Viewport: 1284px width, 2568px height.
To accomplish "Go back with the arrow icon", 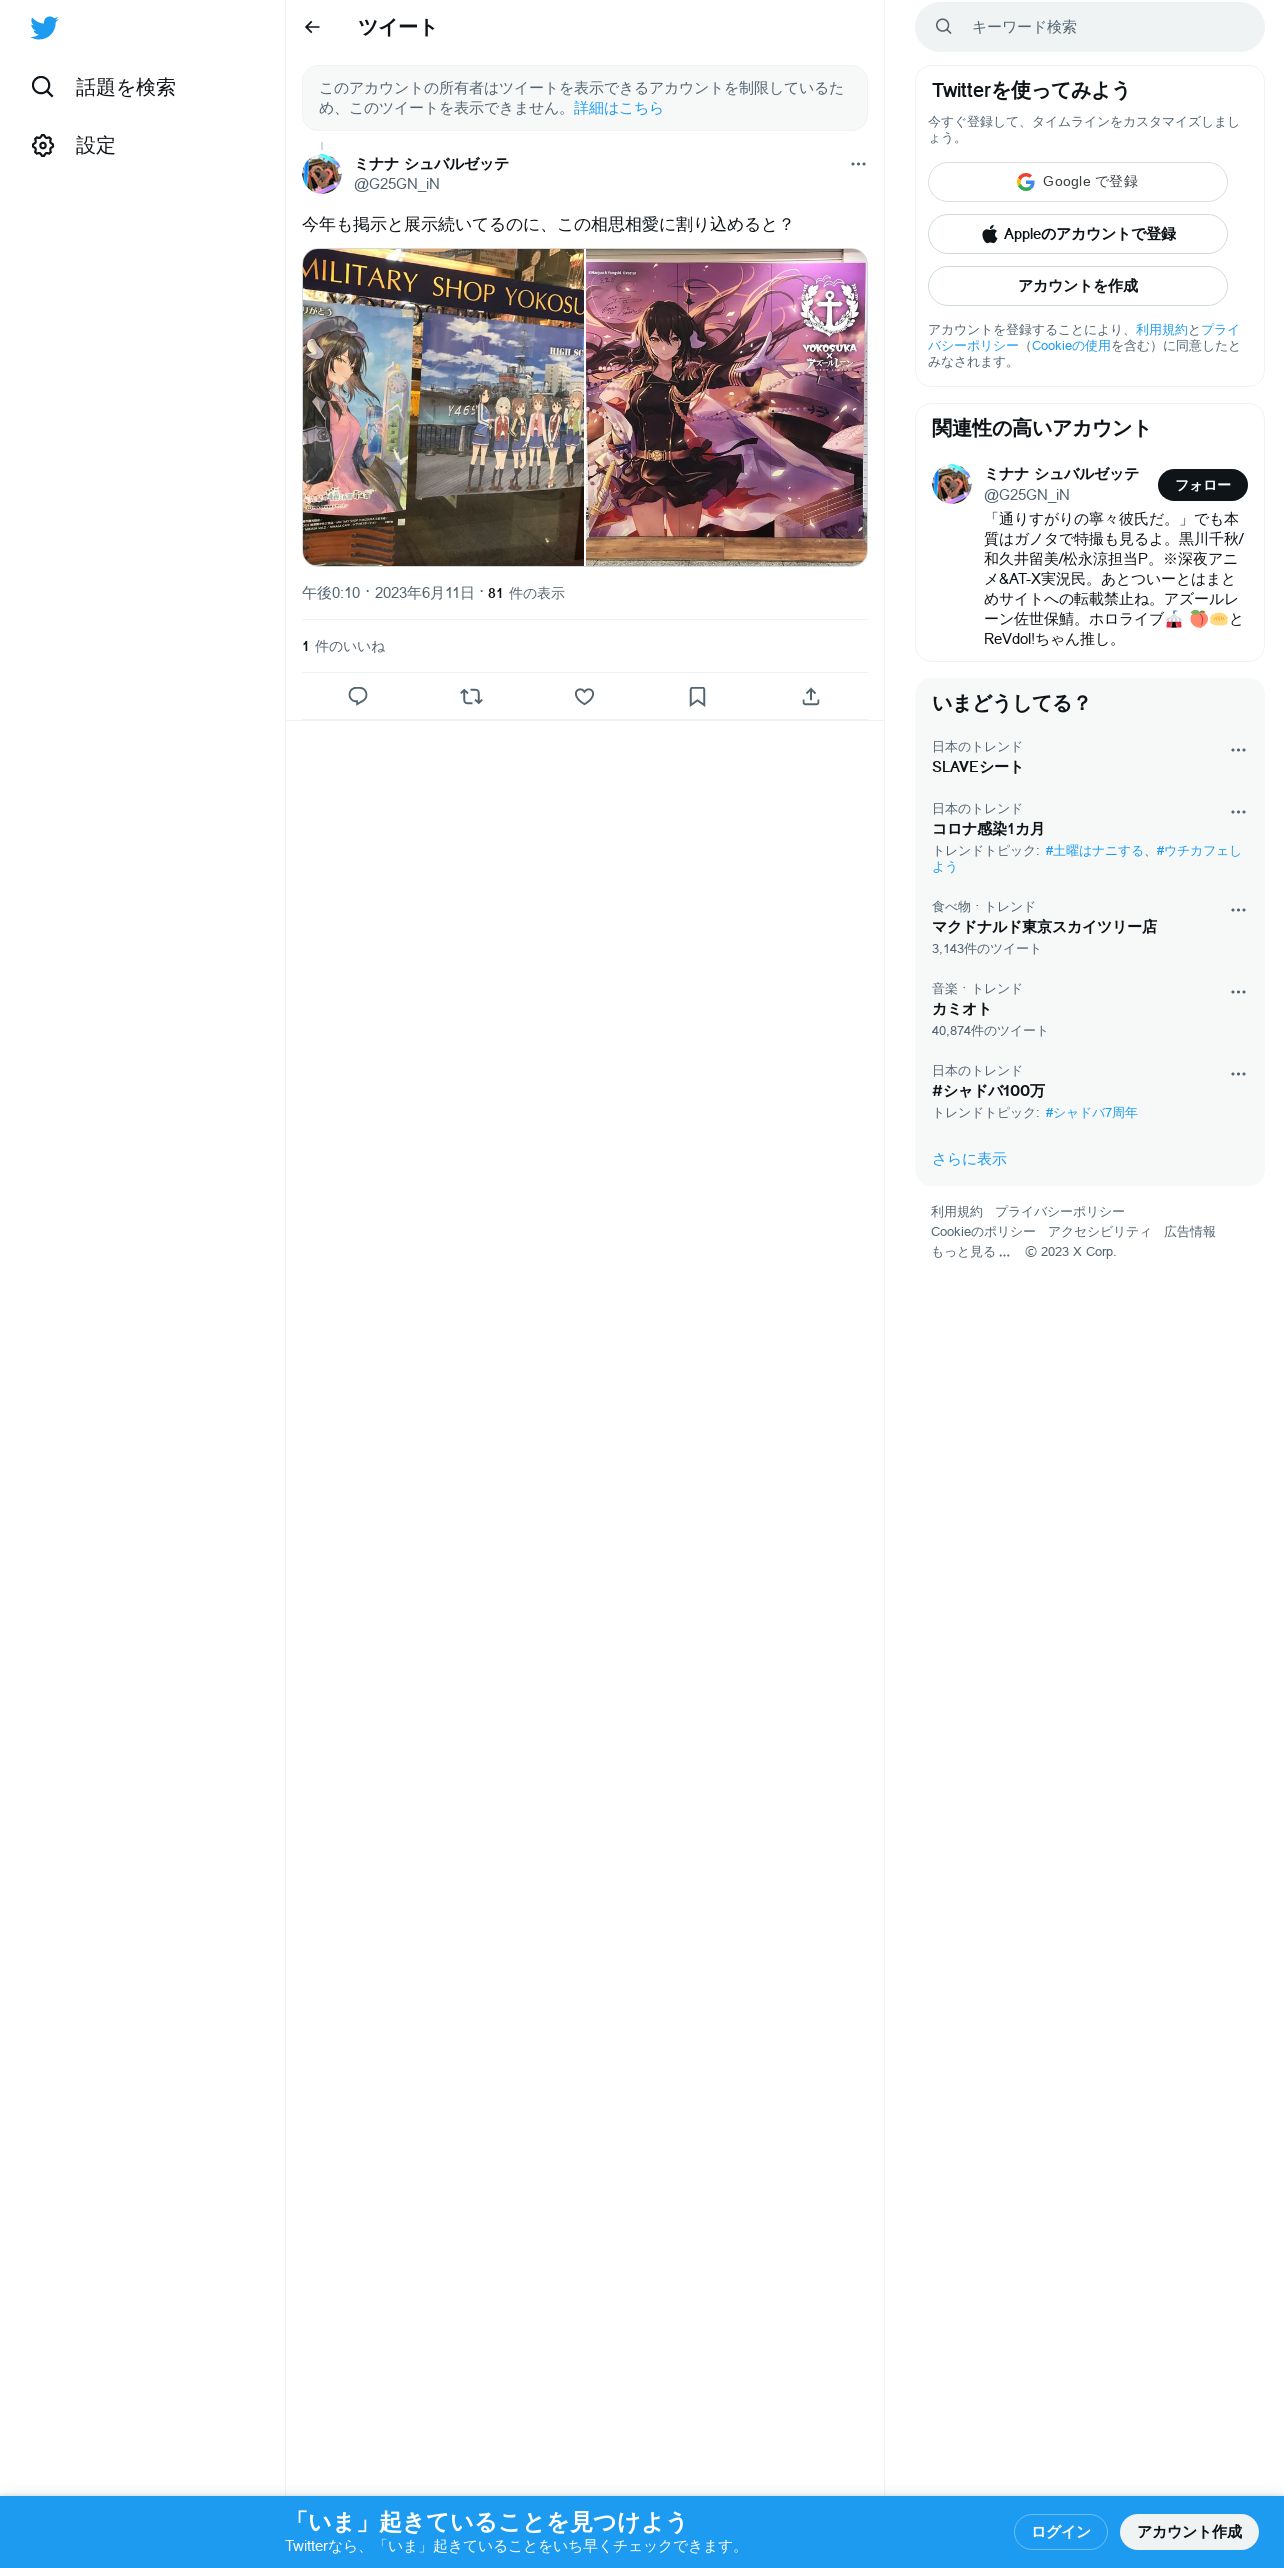I will (312, 27).
